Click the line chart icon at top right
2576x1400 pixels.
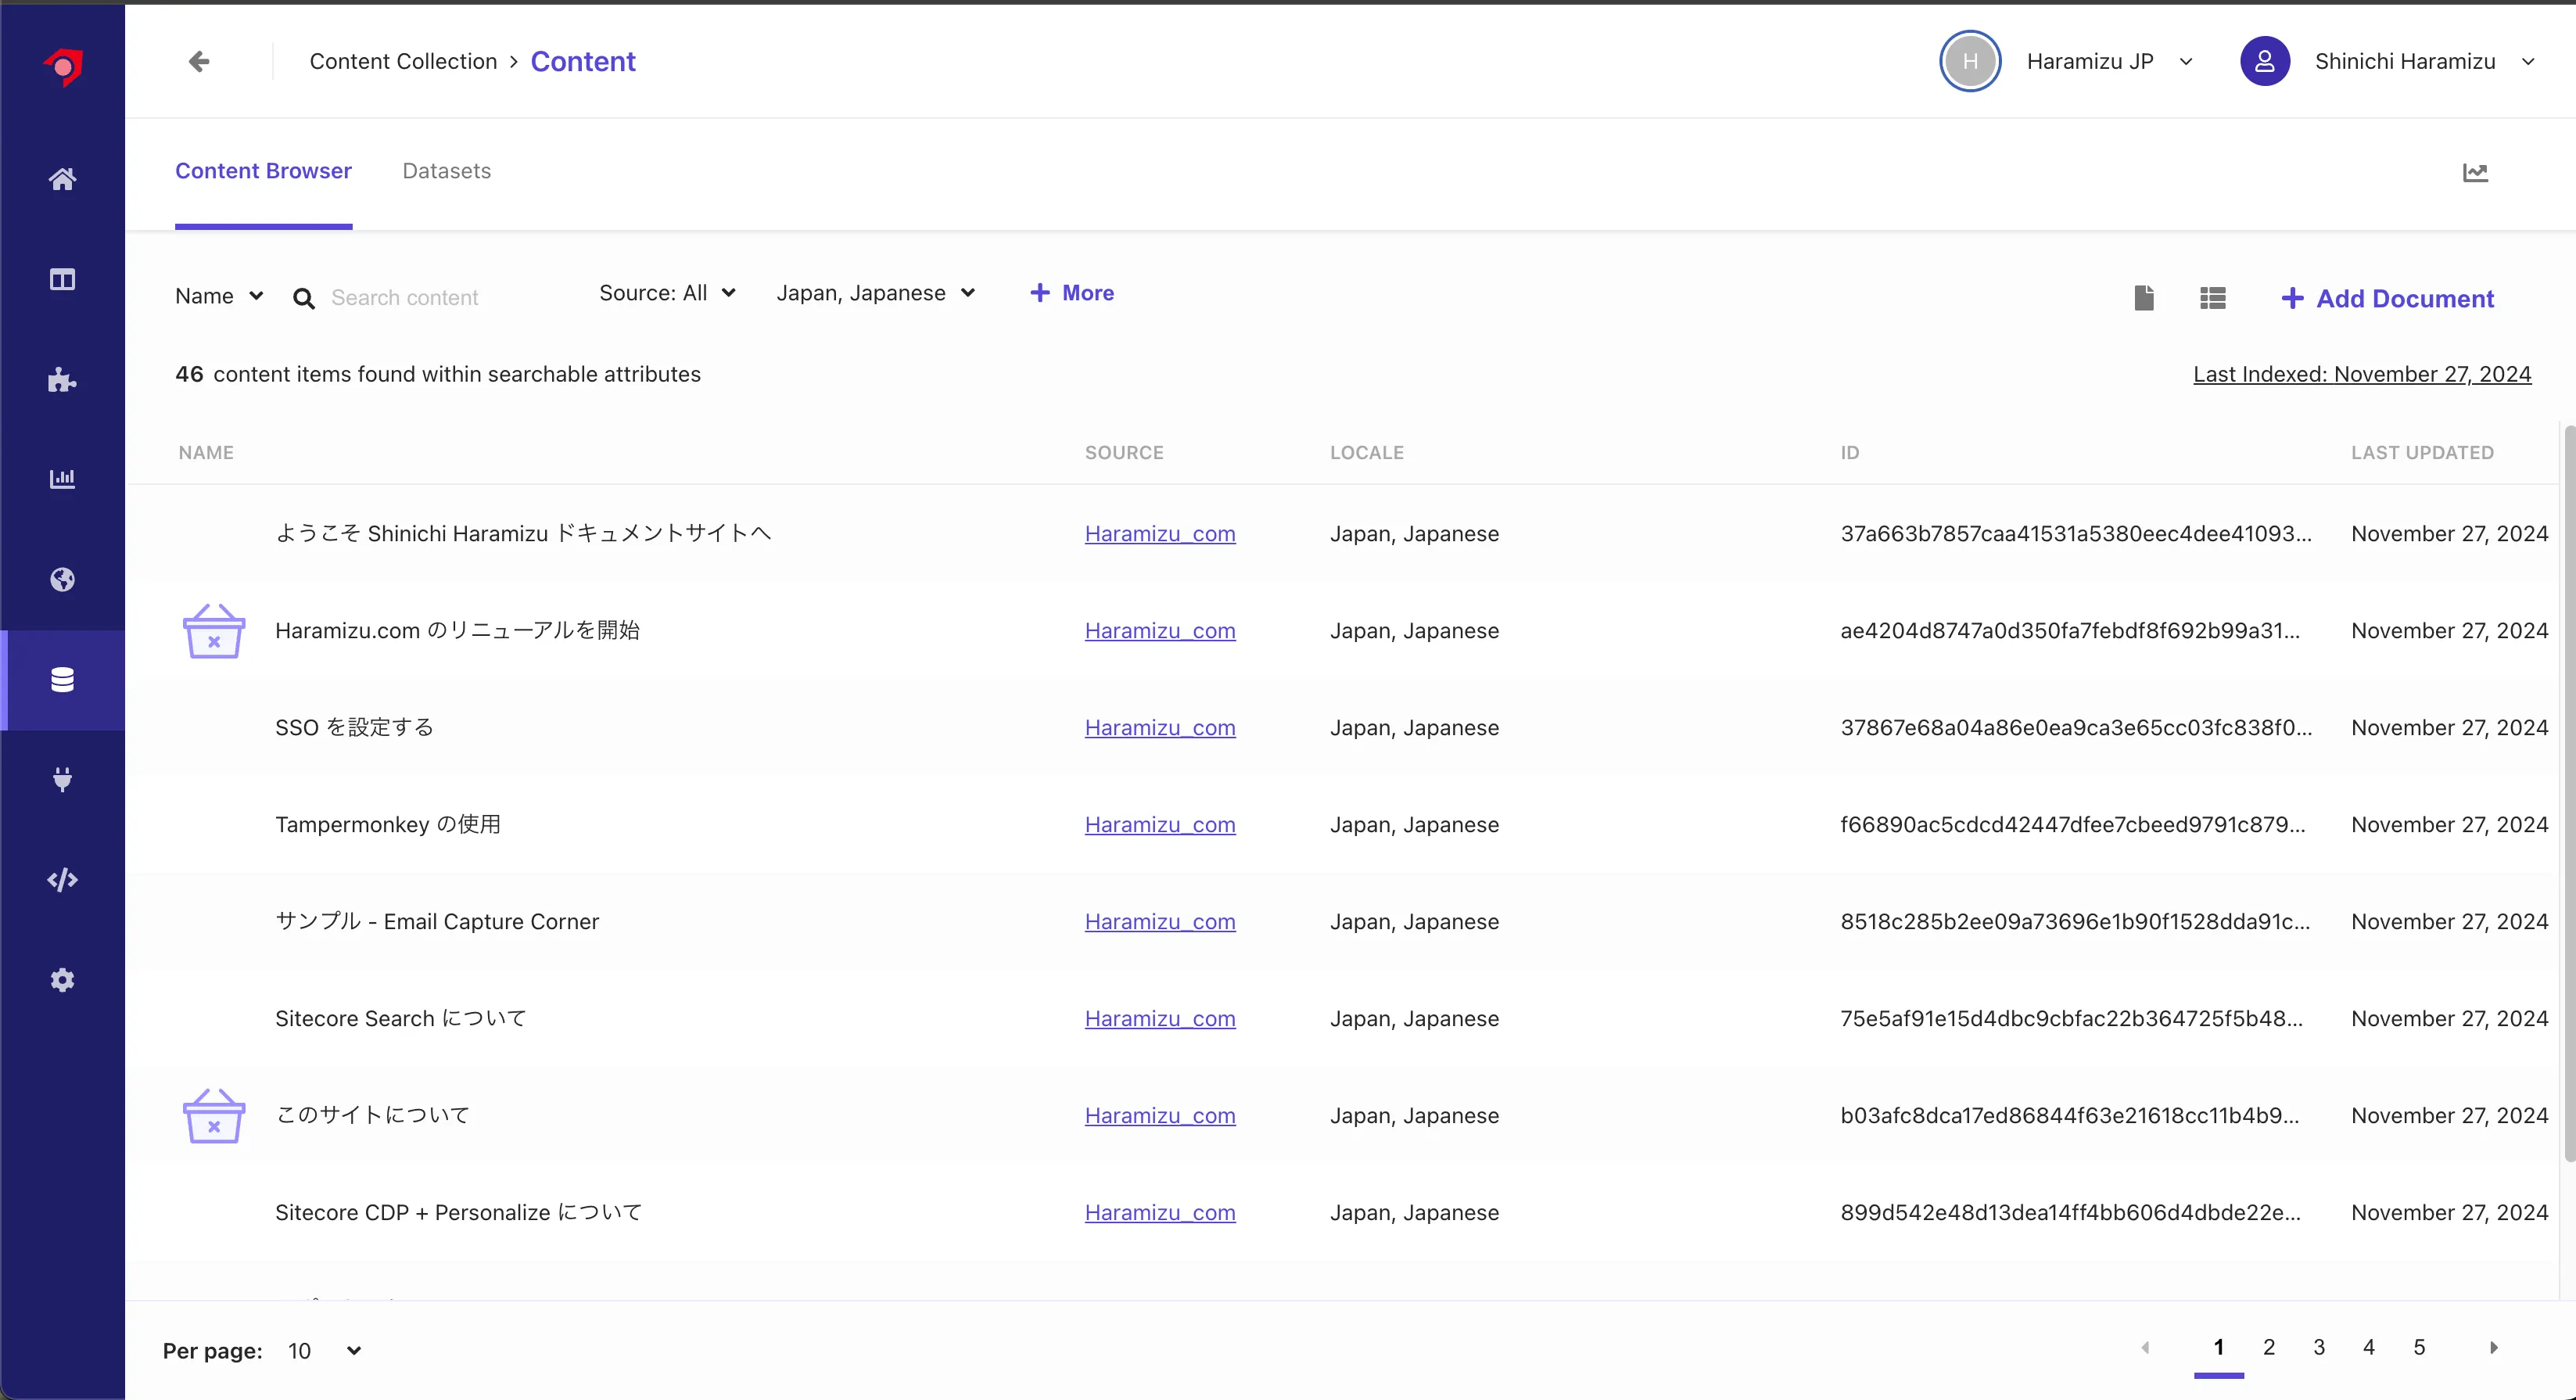[x=2475, y=172]
